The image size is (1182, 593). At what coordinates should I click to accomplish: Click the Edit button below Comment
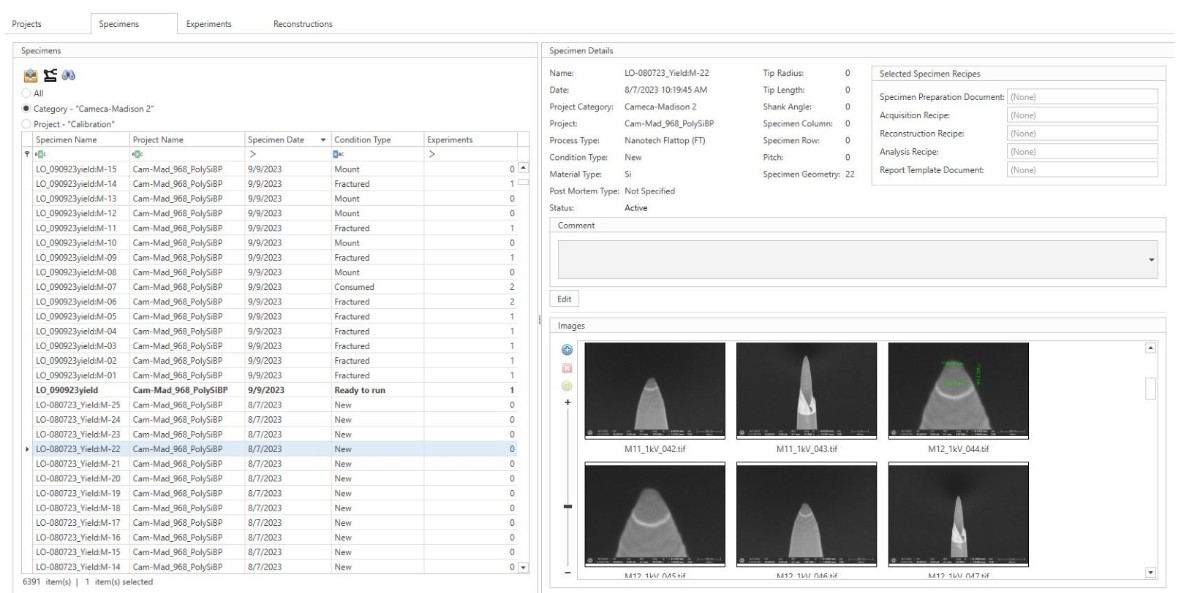[564, 300]
